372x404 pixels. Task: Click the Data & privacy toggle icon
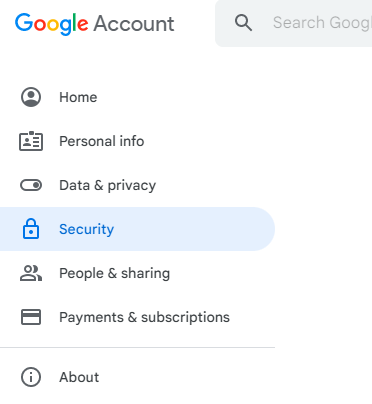(31, 185)
